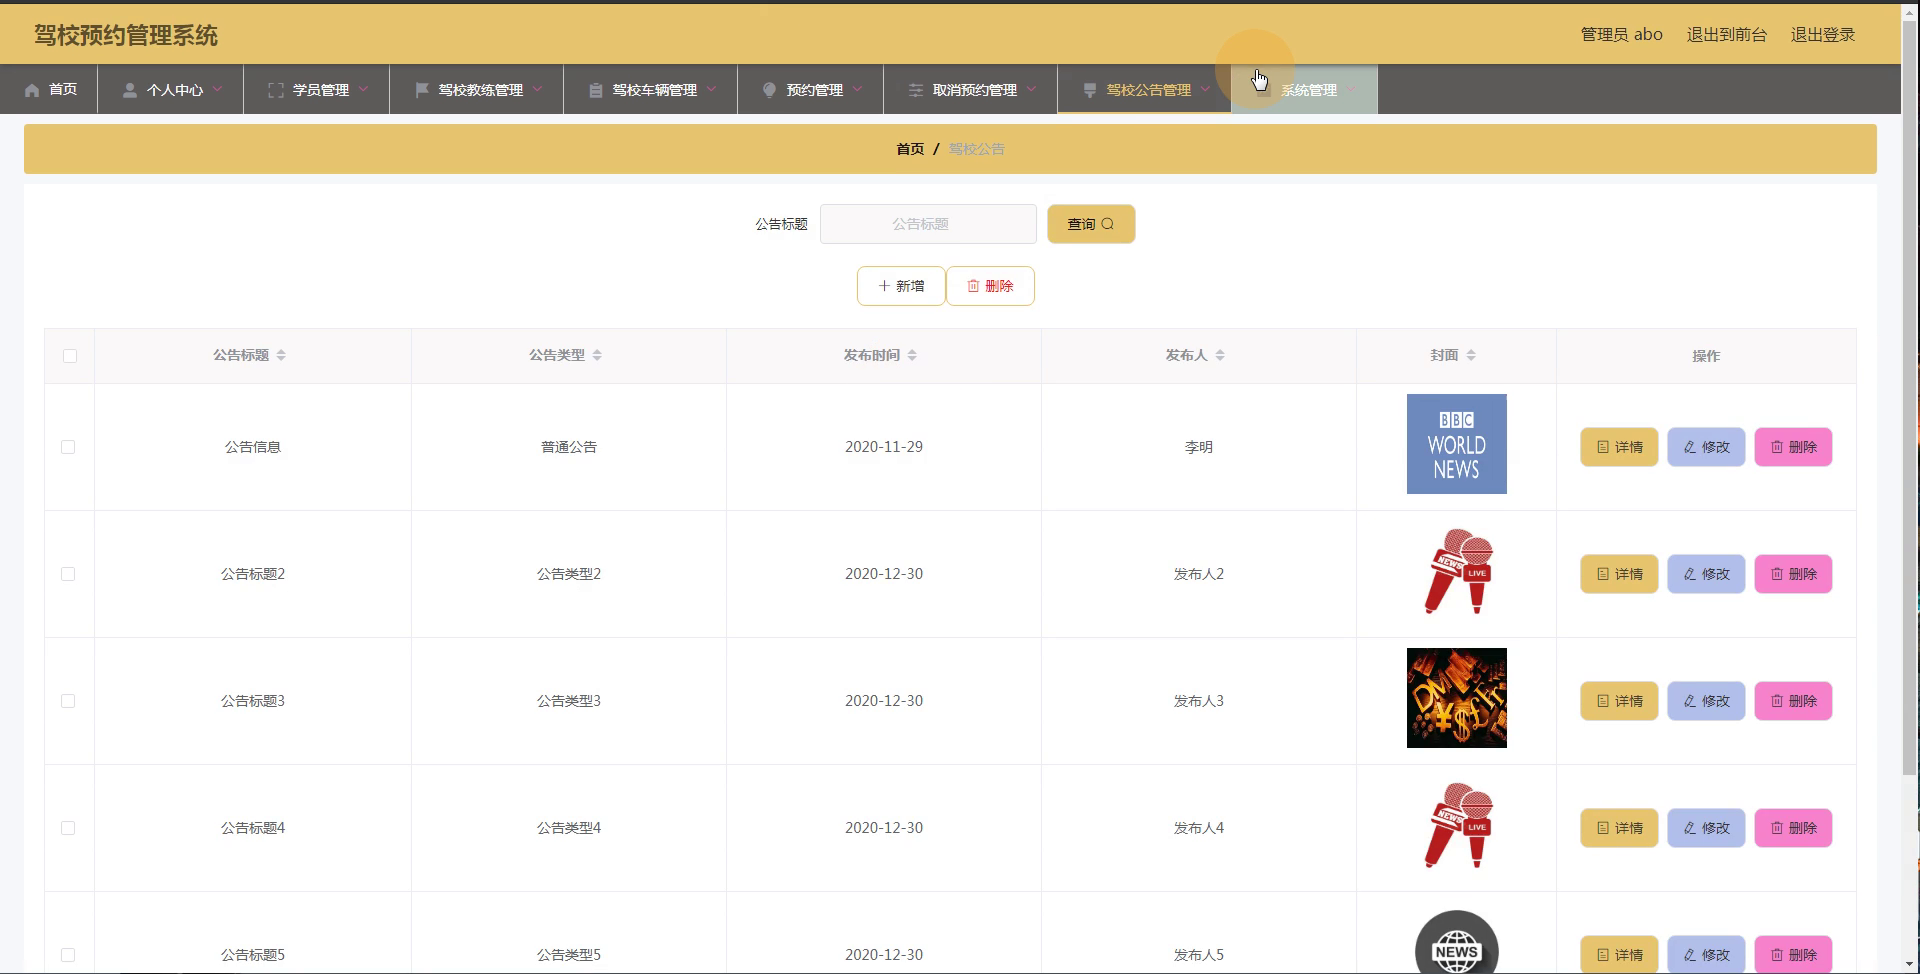Screen dimensions: 1920x974
Task: Sort by 封面 column arrows
Action: (x=1471, y=355)
